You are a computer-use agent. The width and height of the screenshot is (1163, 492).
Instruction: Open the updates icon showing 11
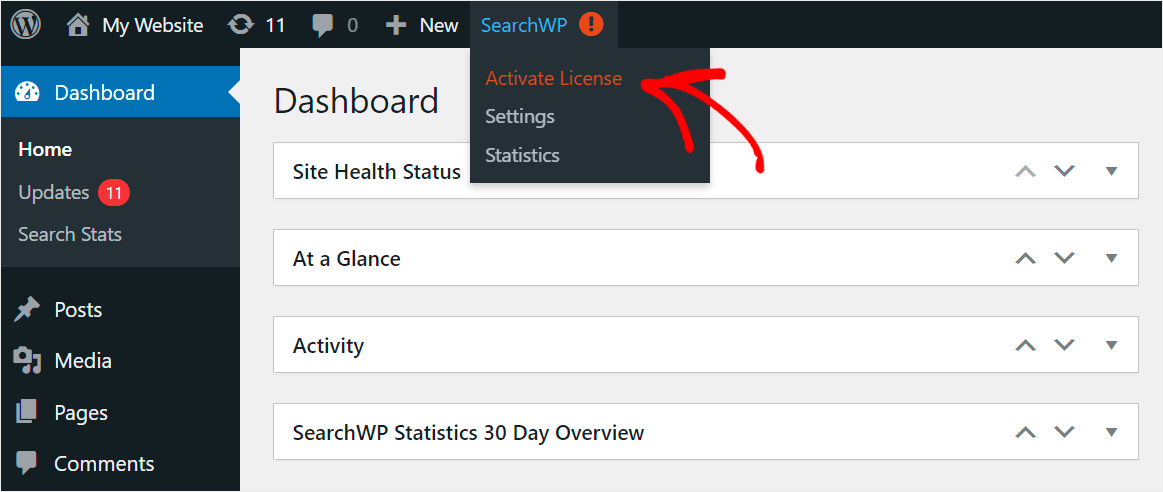[x=240, y=25]
